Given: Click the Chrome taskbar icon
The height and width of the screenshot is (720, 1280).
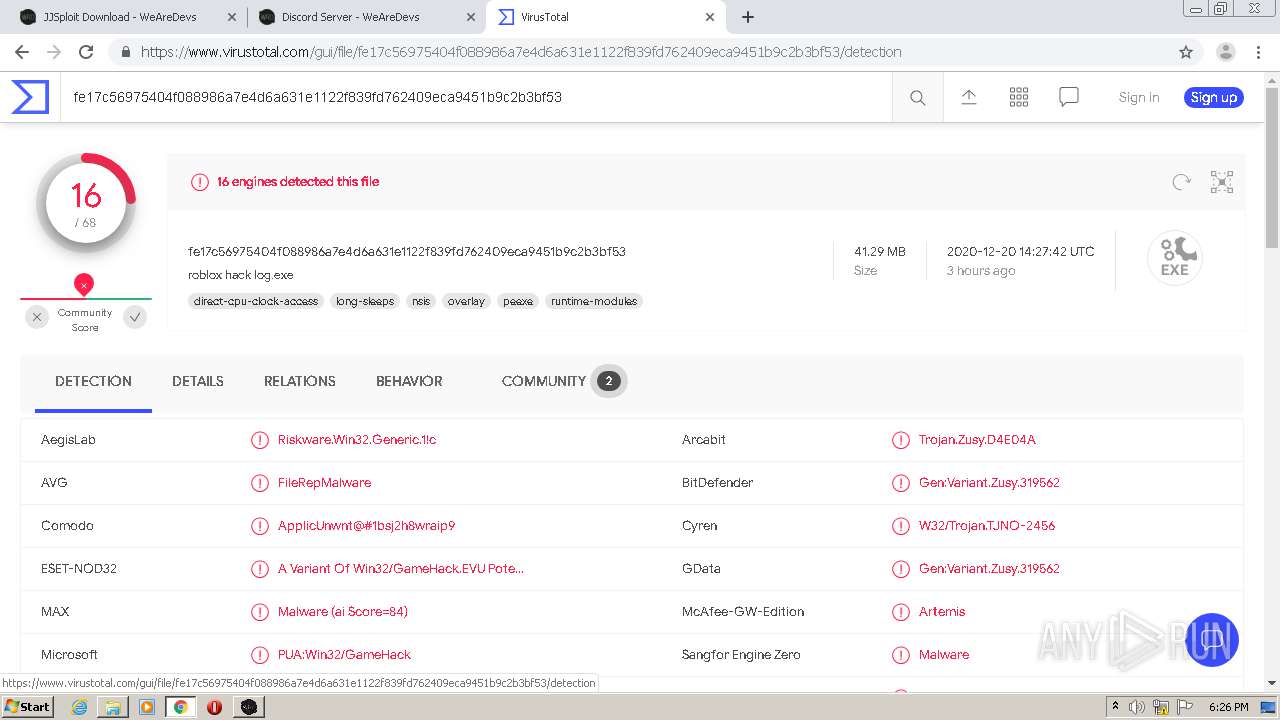Looking at the screenshot, I should click(x=180, y=707).
